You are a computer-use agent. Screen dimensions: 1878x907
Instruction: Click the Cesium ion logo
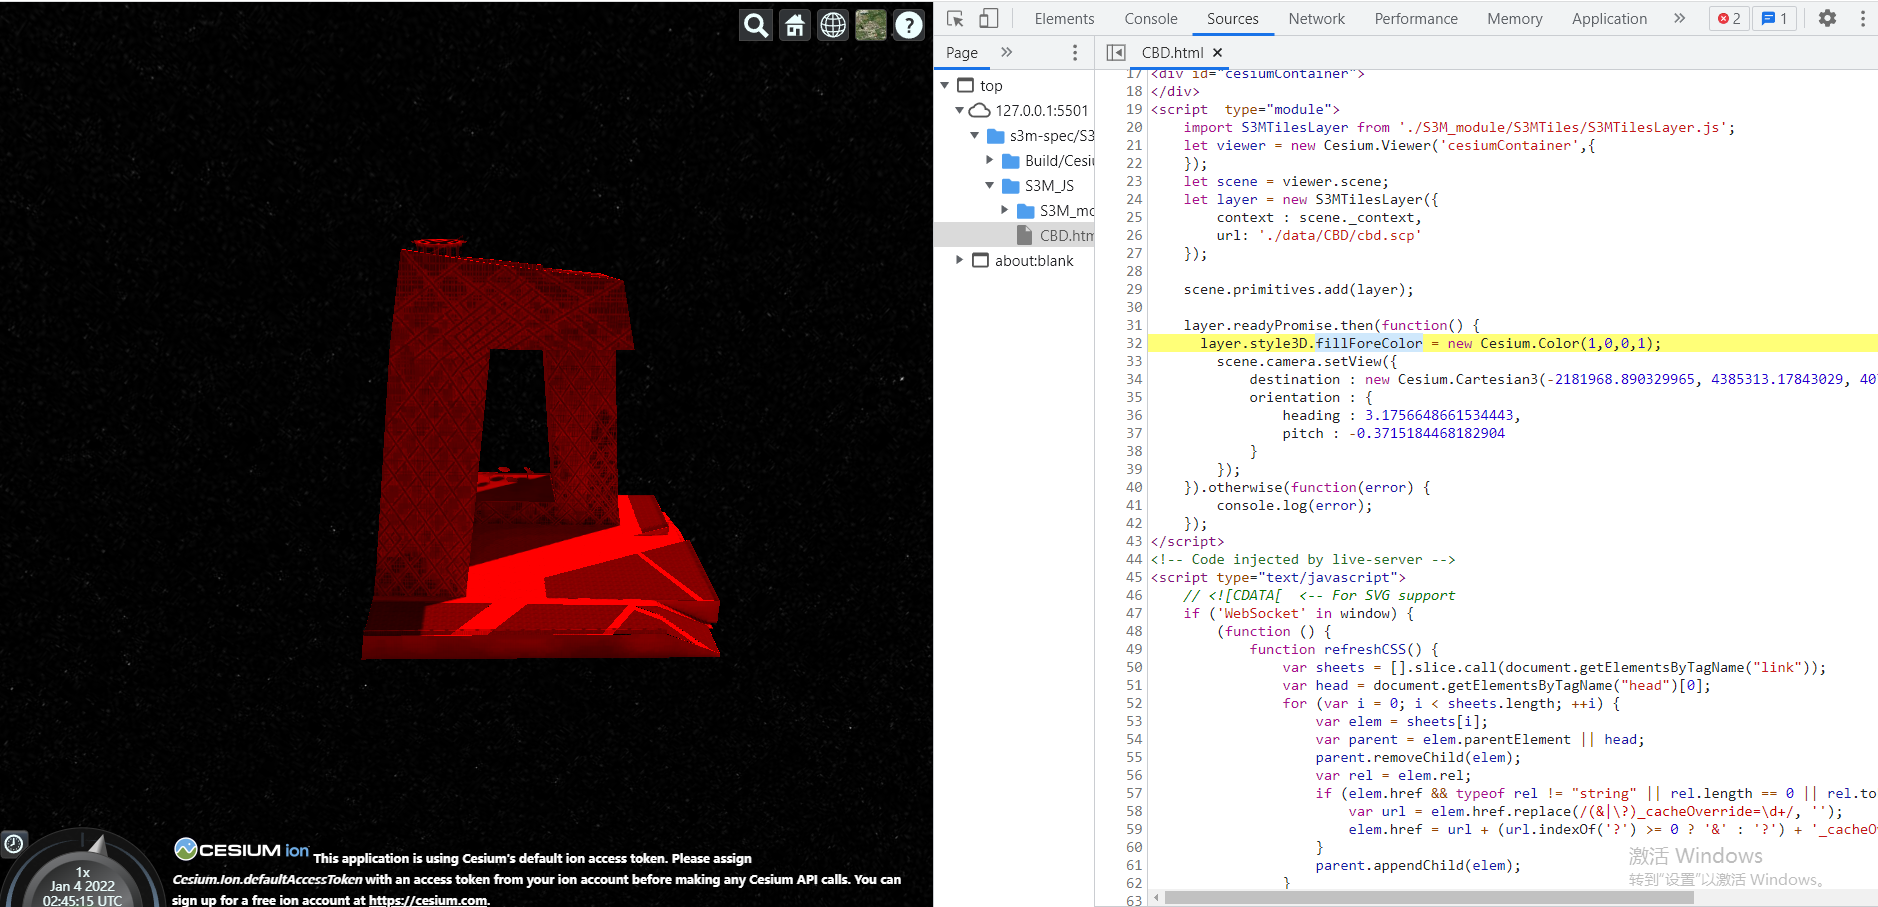point(240,849)
